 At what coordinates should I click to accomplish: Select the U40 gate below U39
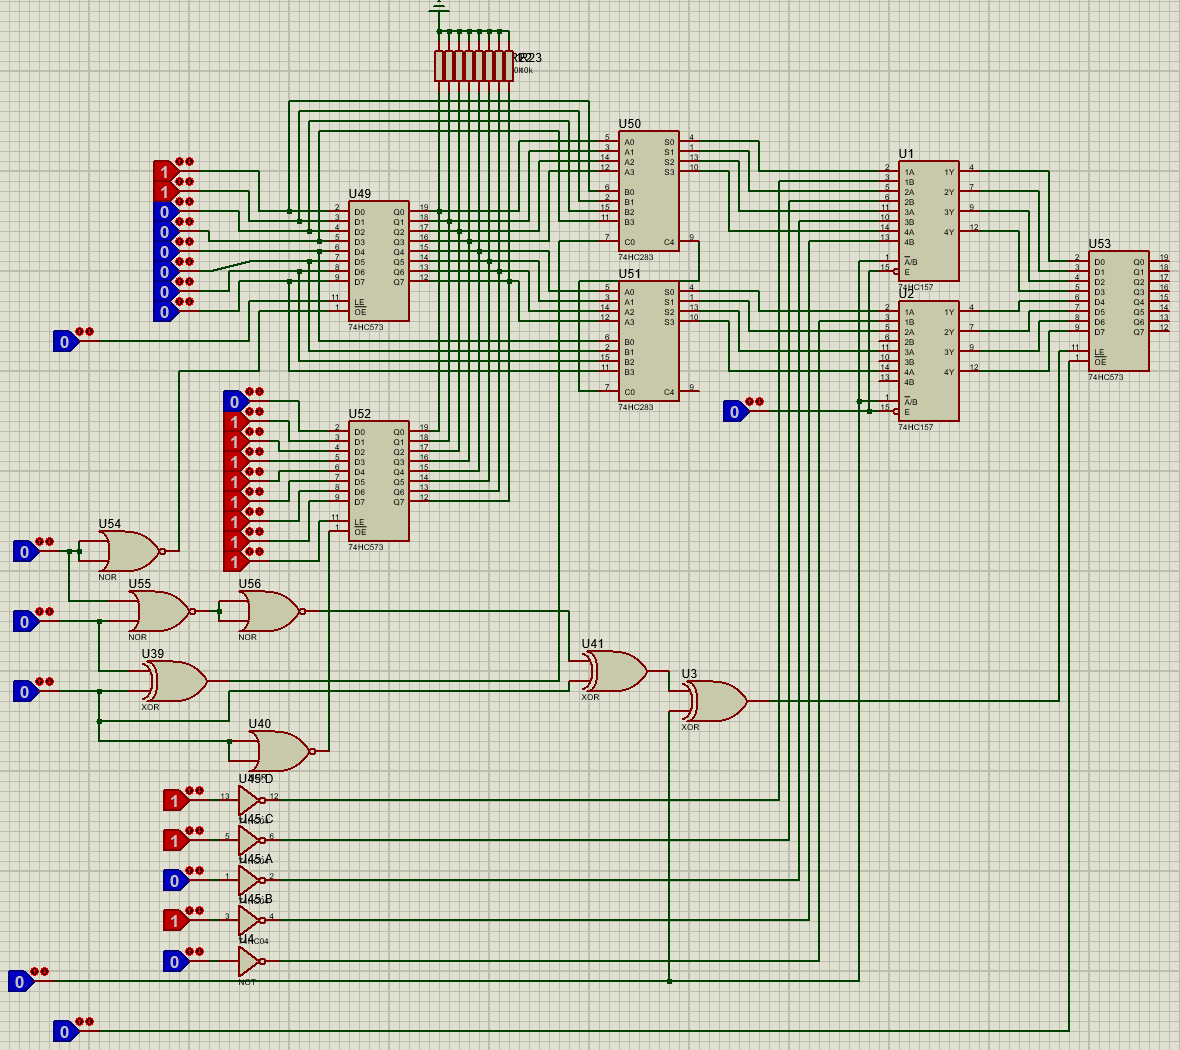tap(278, 751)
